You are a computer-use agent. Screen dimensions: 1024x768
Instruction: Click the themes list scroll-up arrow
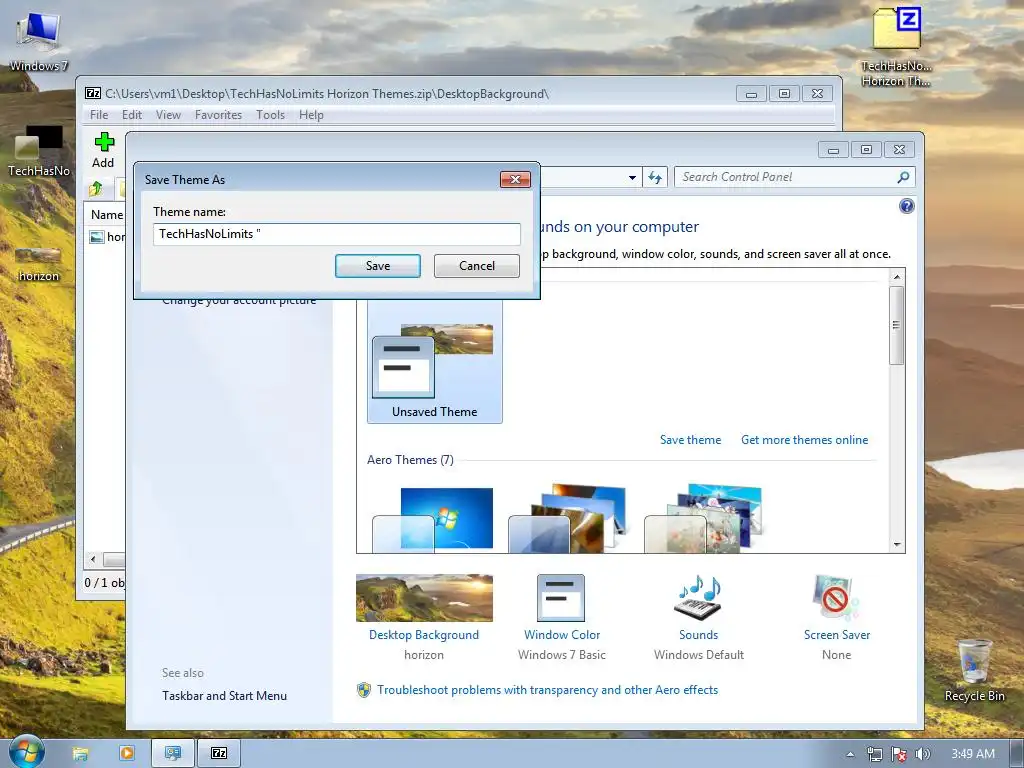(x=897, y=277)
